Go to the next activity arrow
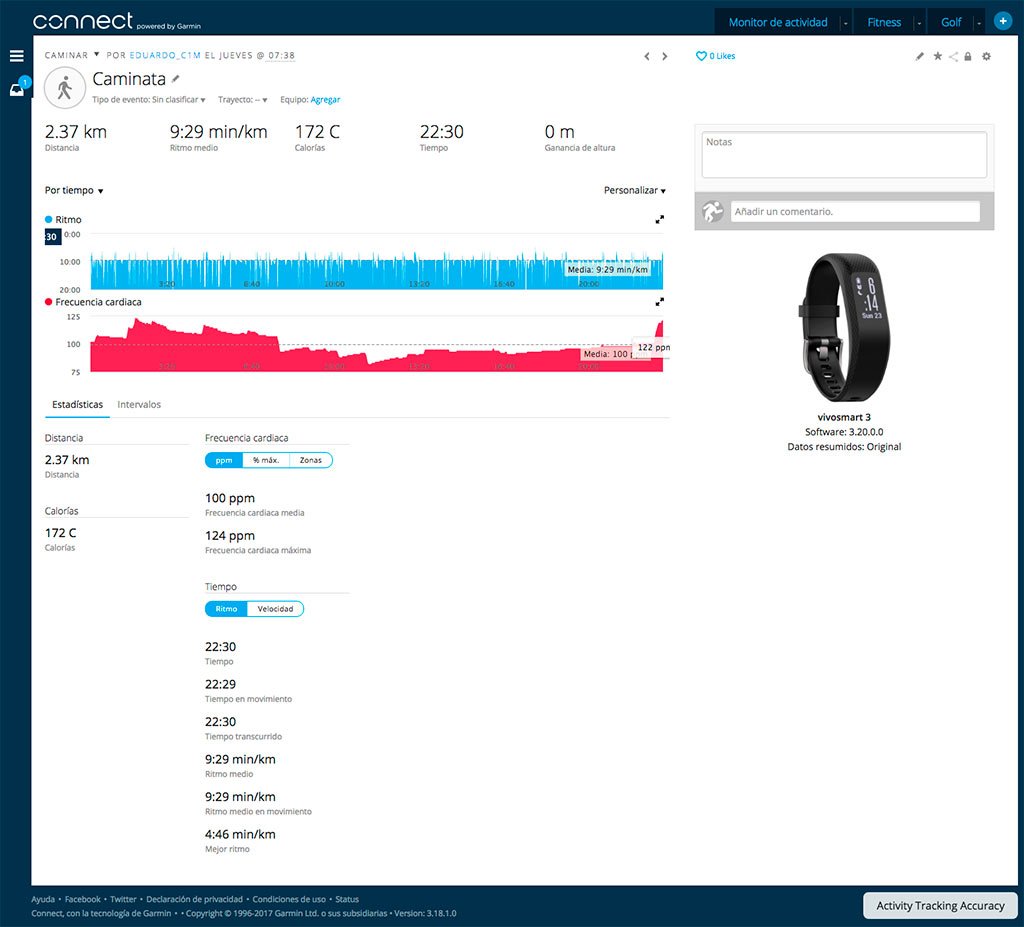The image size is (1024, 927). coord(665,56)
